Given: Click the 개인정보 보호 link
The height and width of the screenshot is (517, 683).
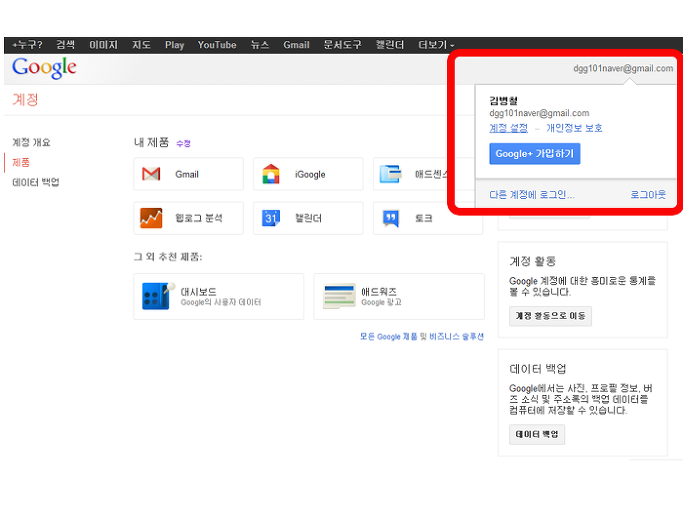Looking at the screenshot, I should point(574,128).
